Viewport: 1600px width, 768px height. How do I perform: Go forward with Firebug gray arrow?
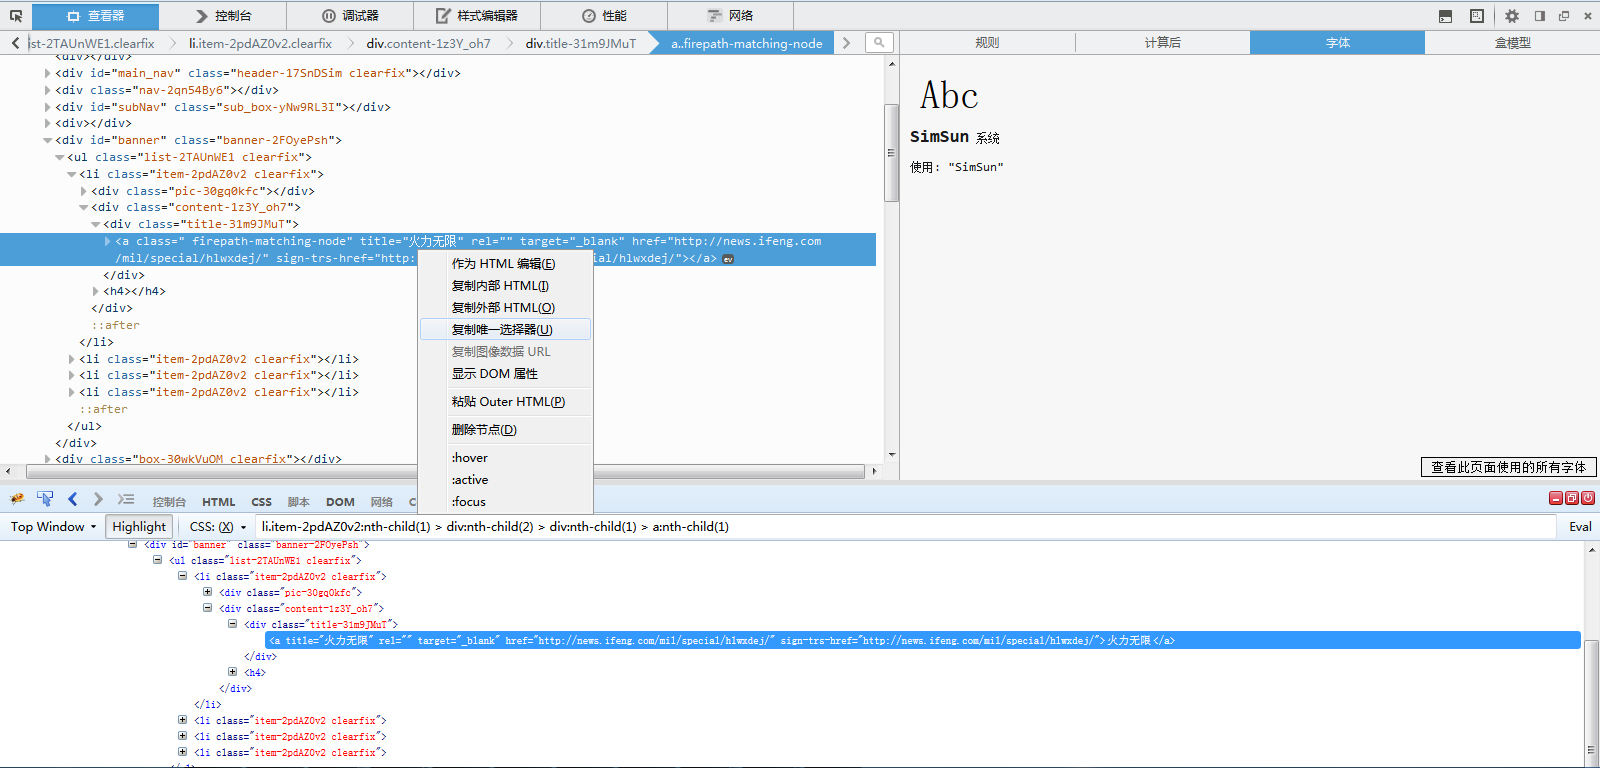(97, 499)
